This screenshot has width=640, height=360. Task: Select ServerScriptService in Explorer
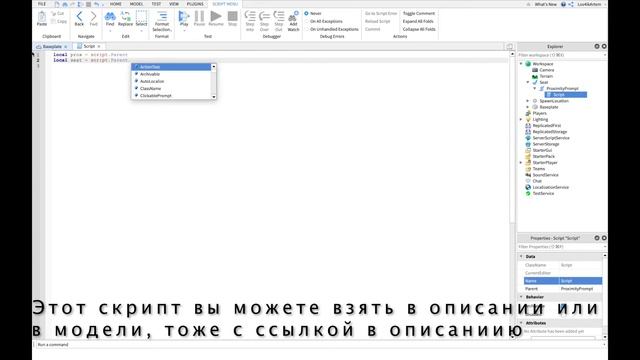pyautogui.click(x=551, y=138)
